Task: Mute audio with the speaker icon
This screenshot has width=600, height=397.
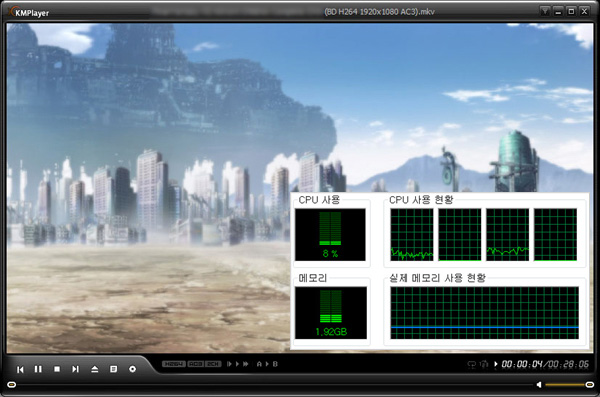Action: coord(539,384)
